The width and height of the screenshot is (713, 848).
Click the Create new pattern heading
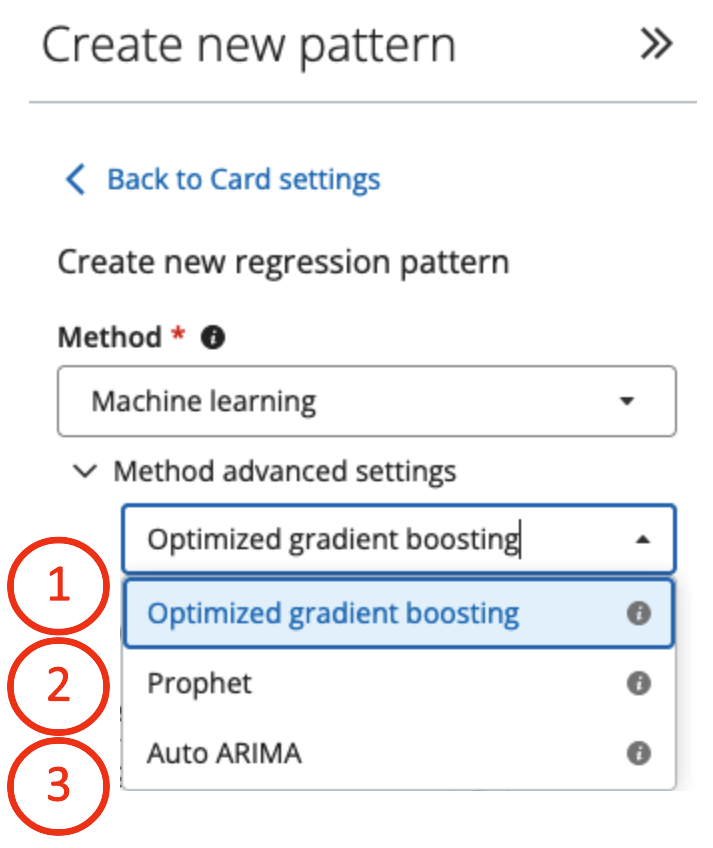(249, 46)
